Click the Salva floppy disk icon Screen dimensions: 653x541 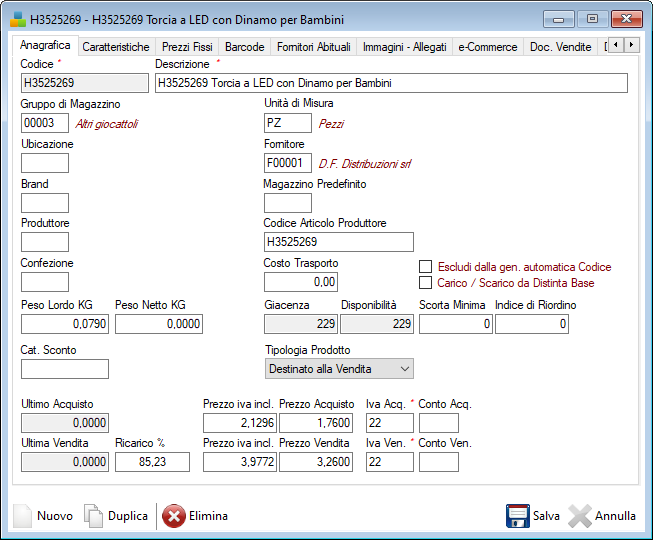517,516
